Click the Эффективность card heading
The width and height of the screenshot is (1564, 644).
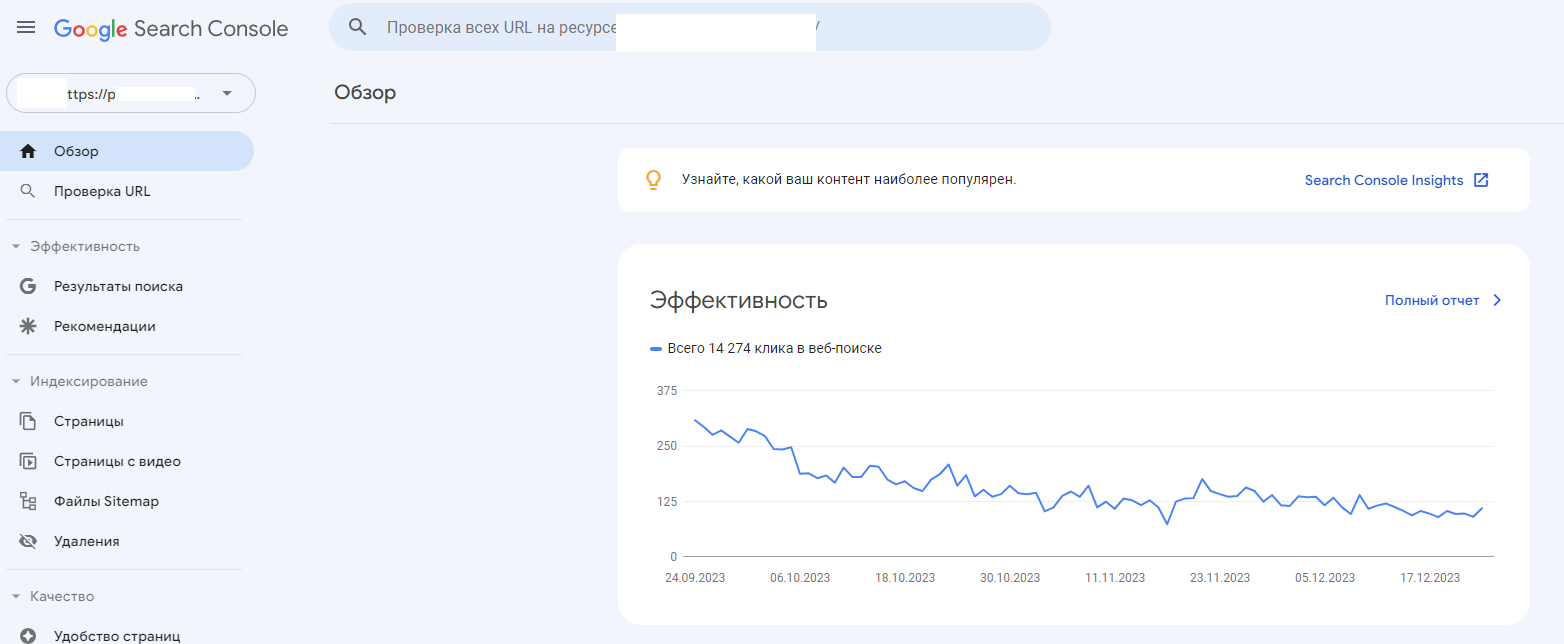(x=739, y=300)
